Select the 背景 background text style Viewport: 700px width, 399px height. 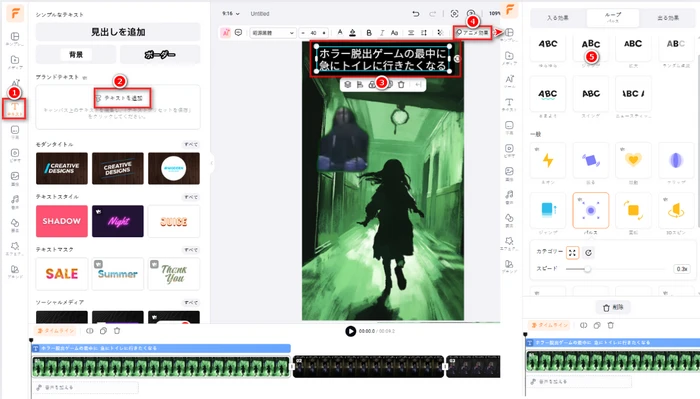75,54
